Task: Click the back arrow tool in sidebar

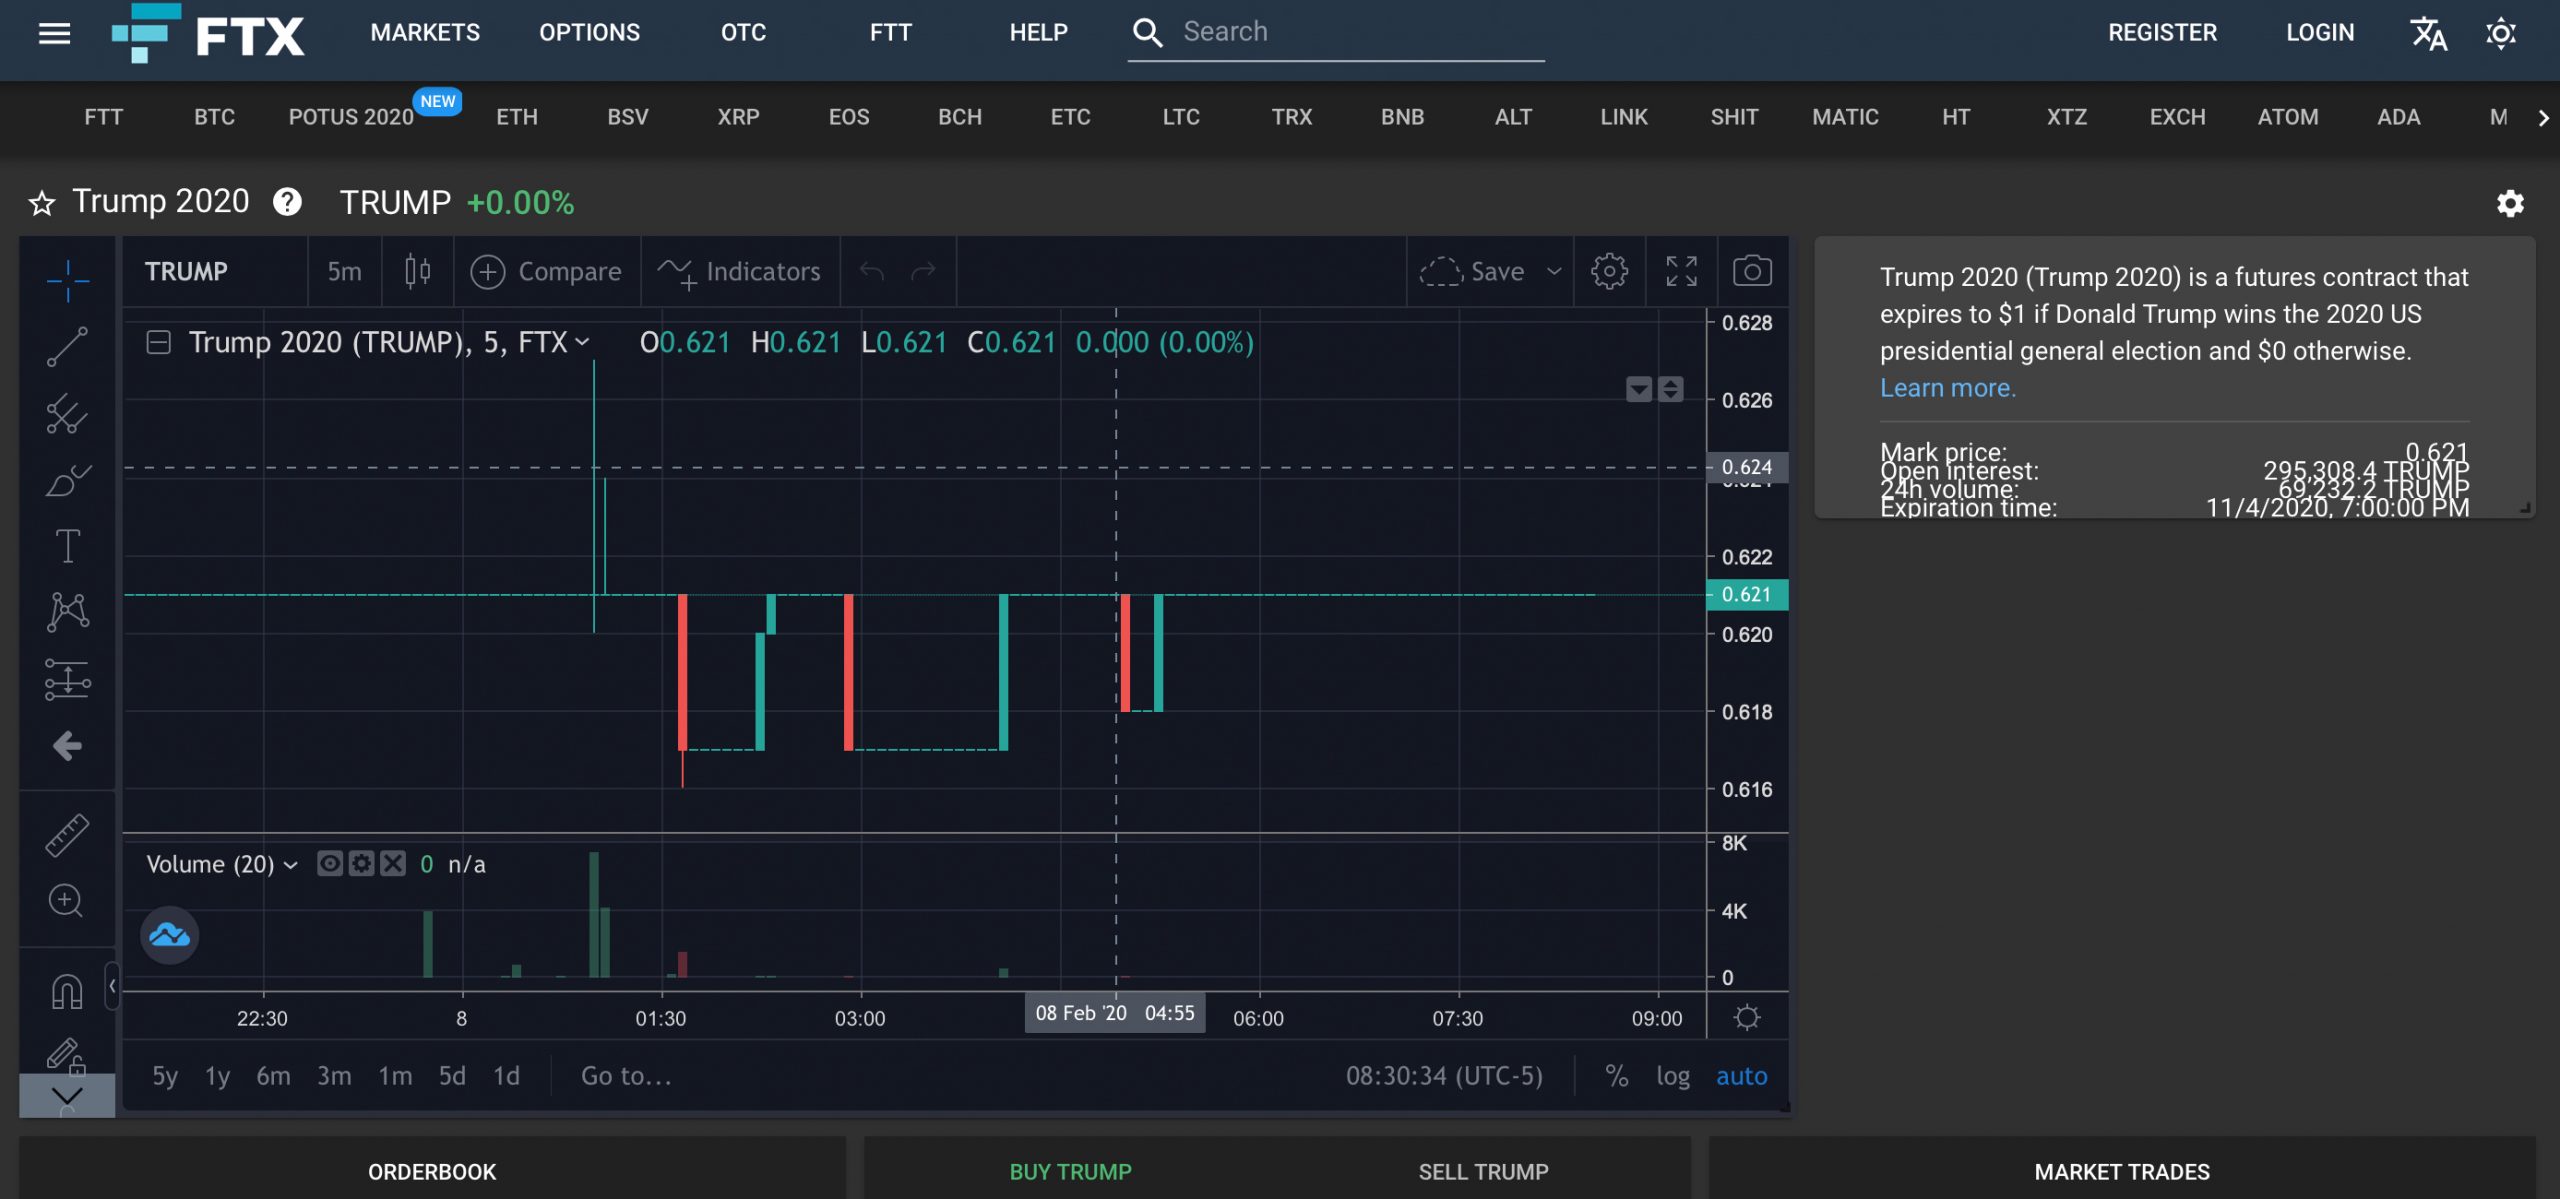Action: (67, 745)
